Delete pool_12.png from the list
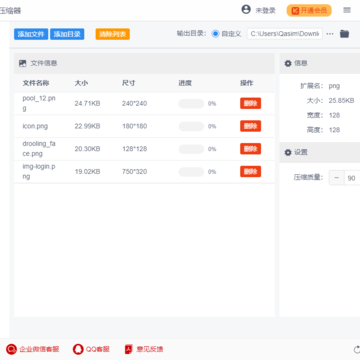Image resolution: width=360 pixels, height=360 pixels. click(x=250, y=103)
